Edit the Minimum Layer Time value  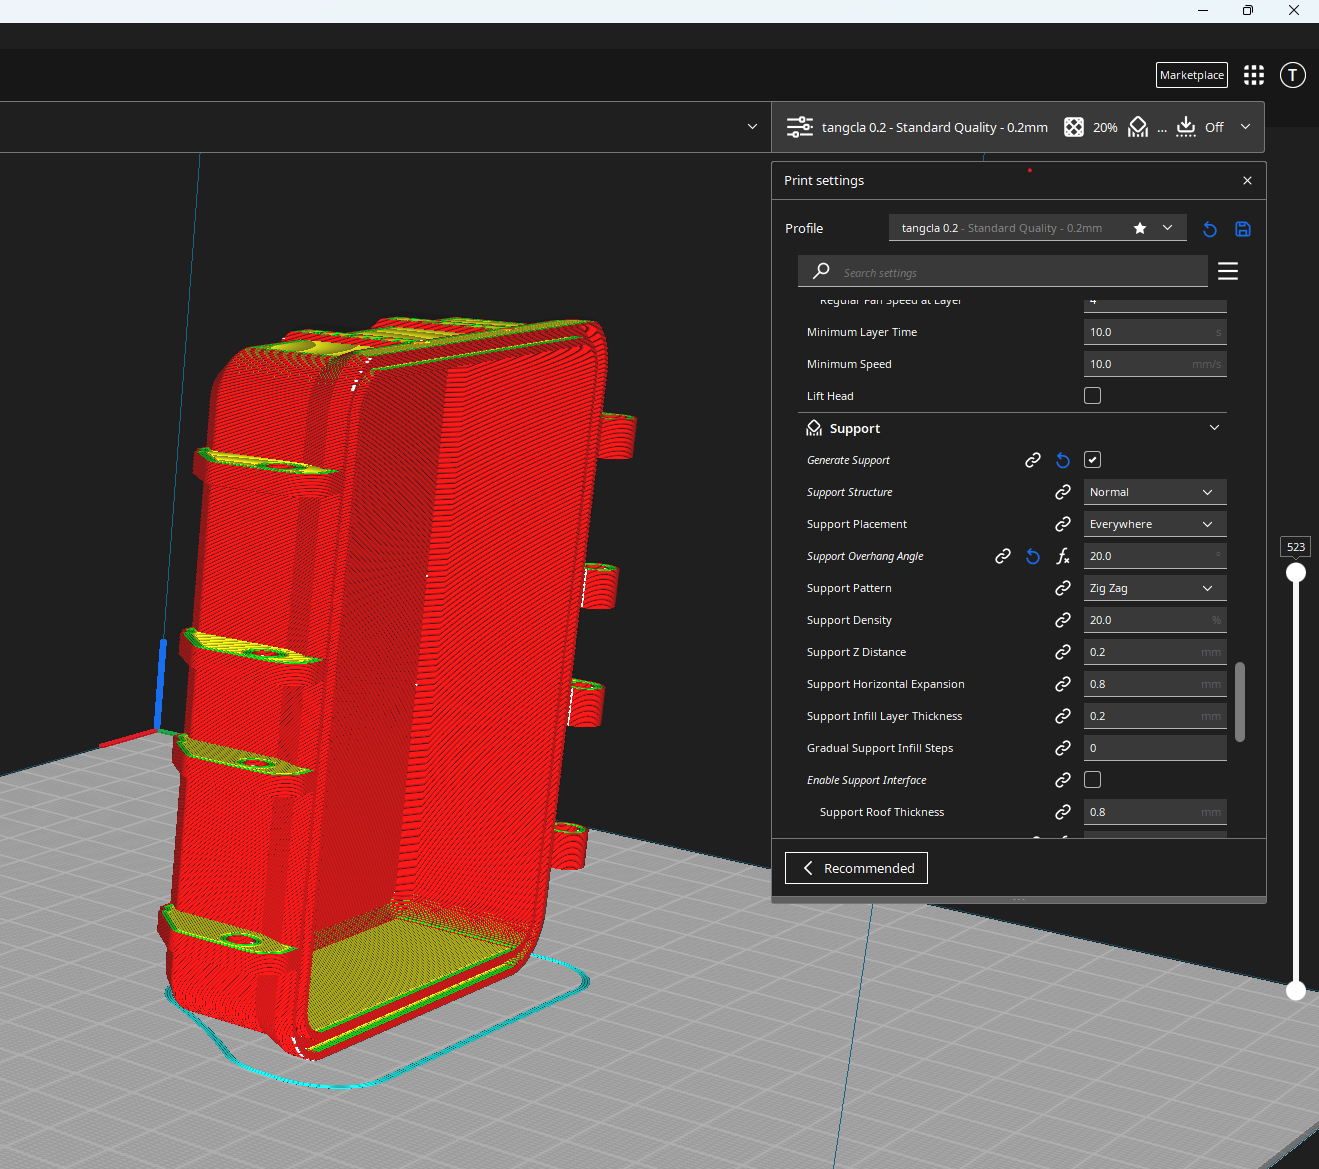(1155, 332)
